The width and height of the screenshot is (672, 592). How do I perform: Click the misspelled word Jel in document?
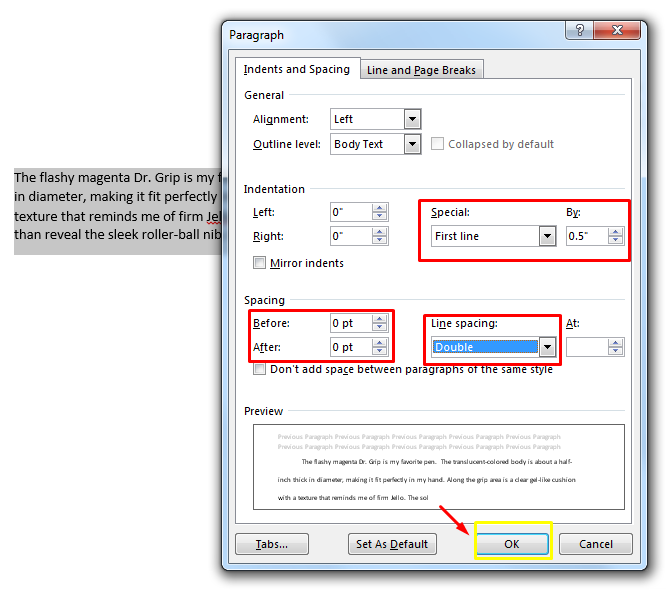[x=214, y=216]
